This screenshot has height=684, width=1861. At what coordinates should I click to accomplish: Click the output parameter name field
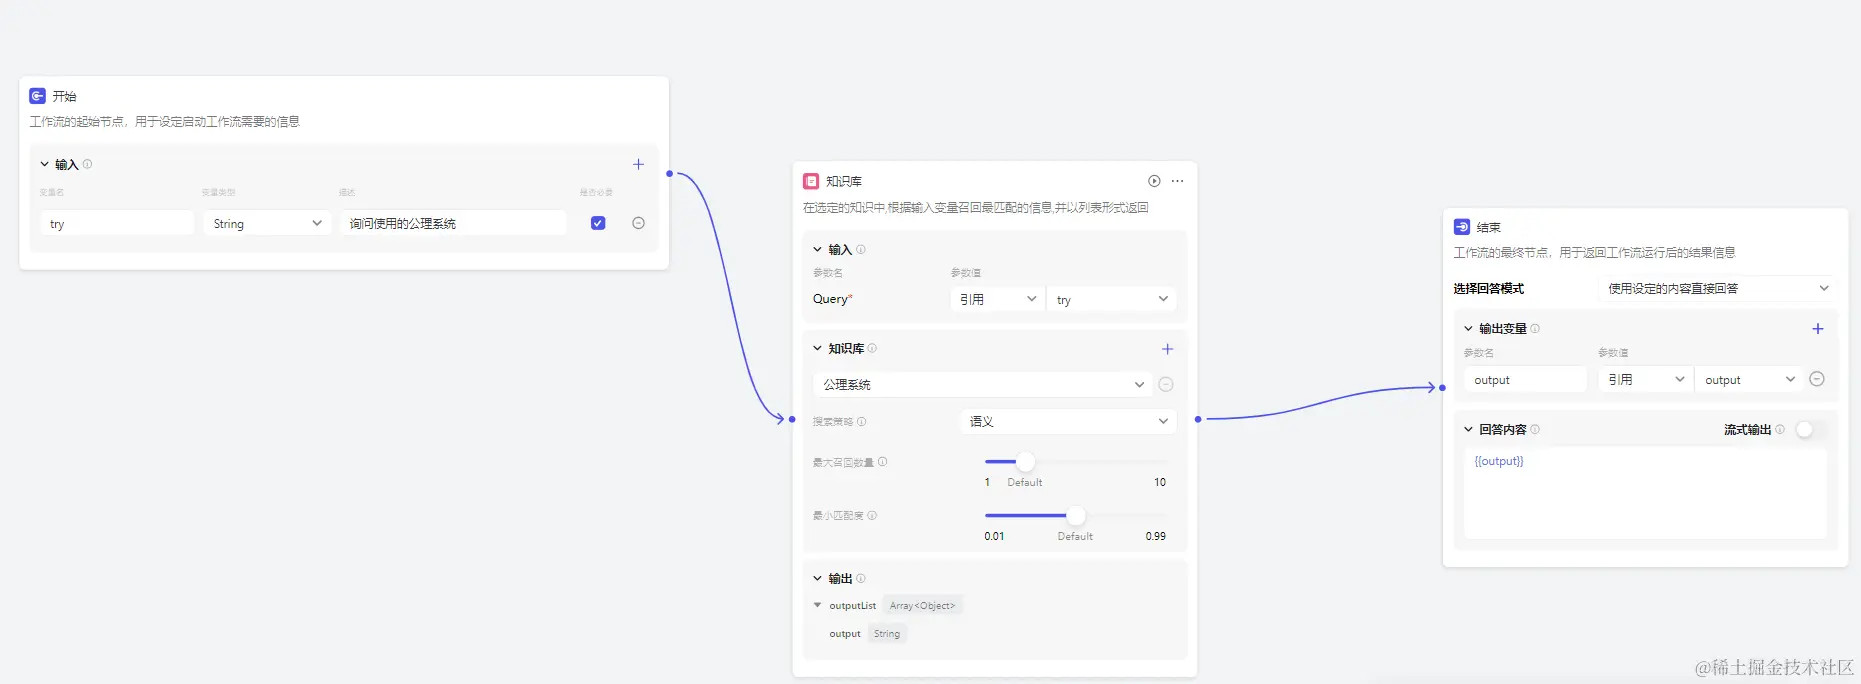click(1525, 379)
